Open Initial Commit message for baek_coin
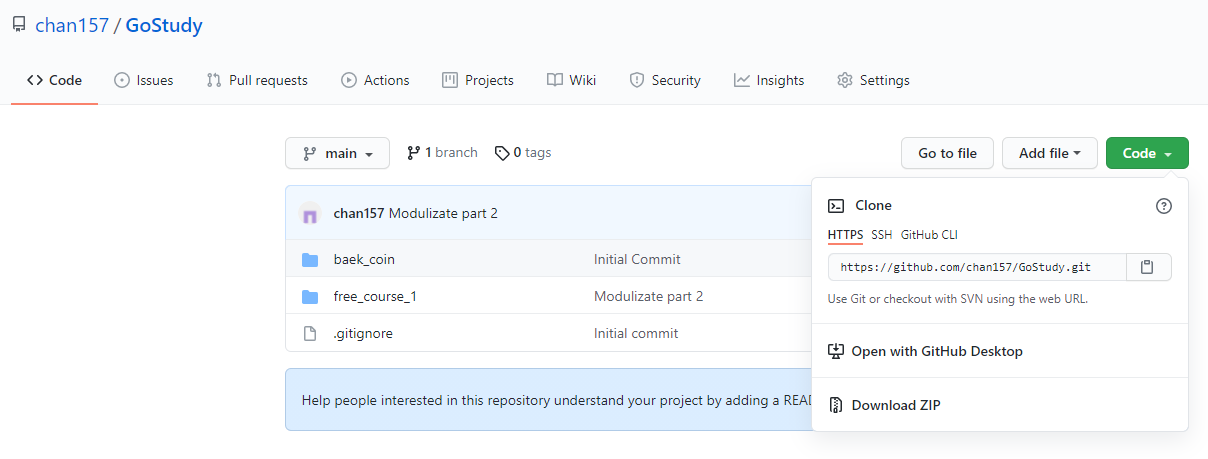The image size is (1208, 459). tap(637, 259)
